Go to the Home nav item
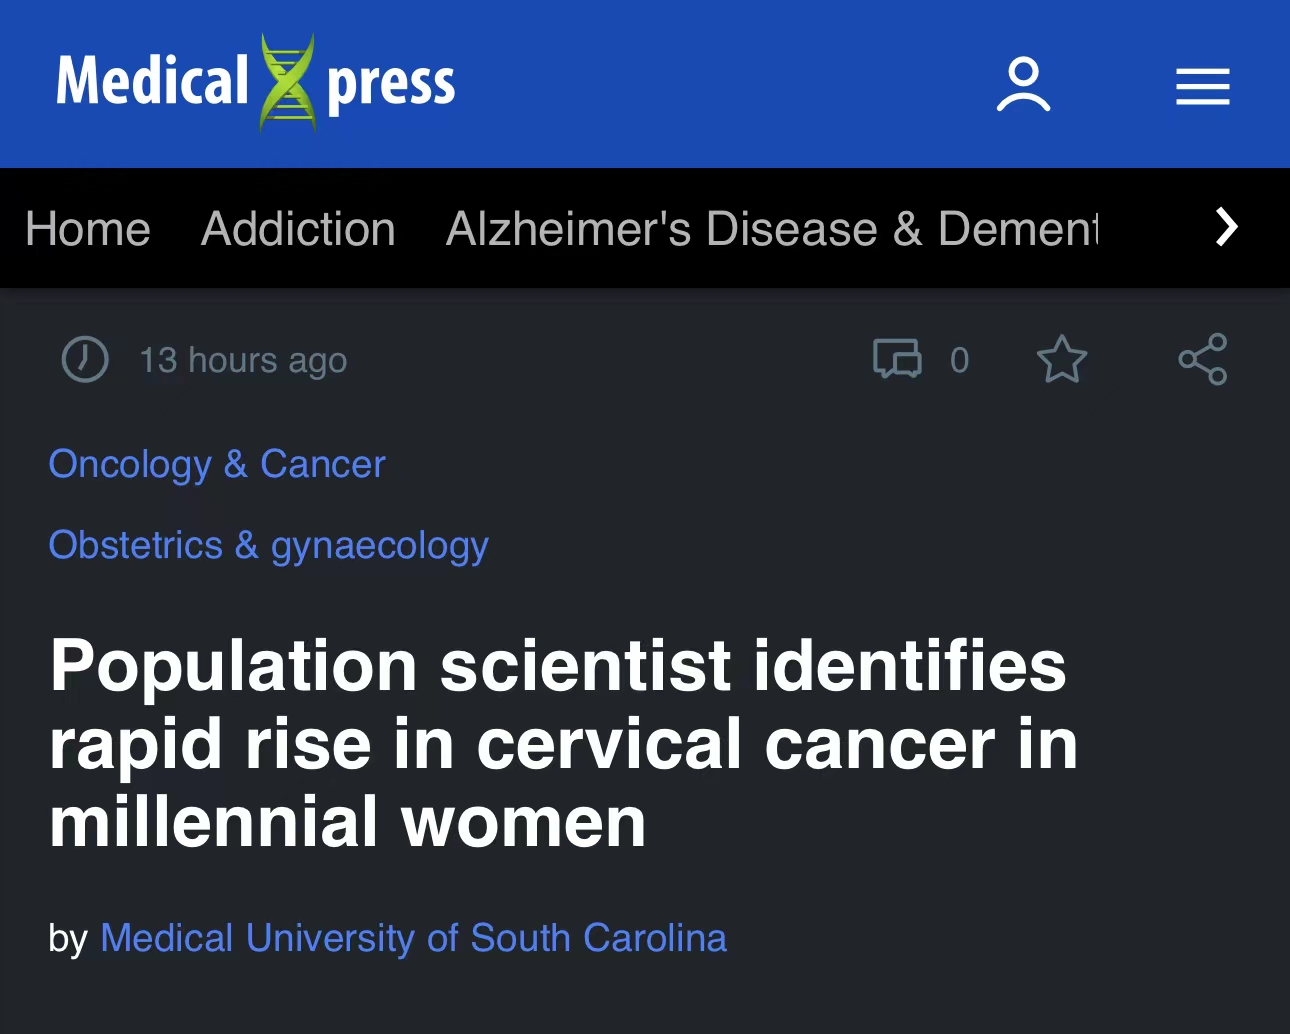1290x1034 pixels. point(88,229)
